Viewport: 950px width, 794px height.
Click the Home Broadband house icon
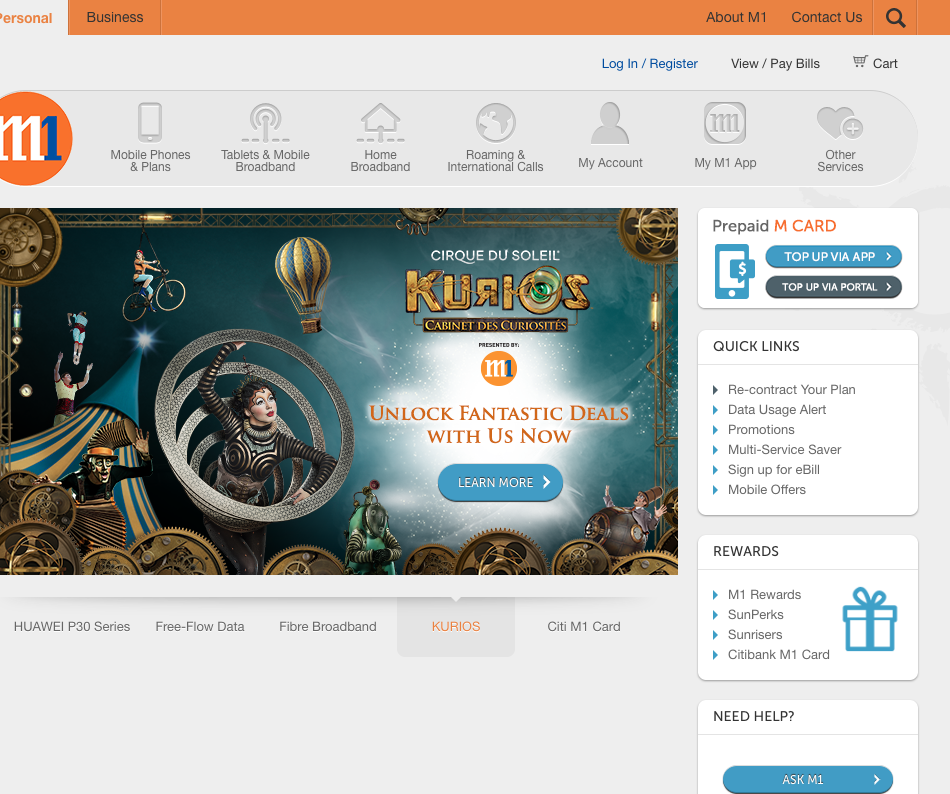(380, 122)
